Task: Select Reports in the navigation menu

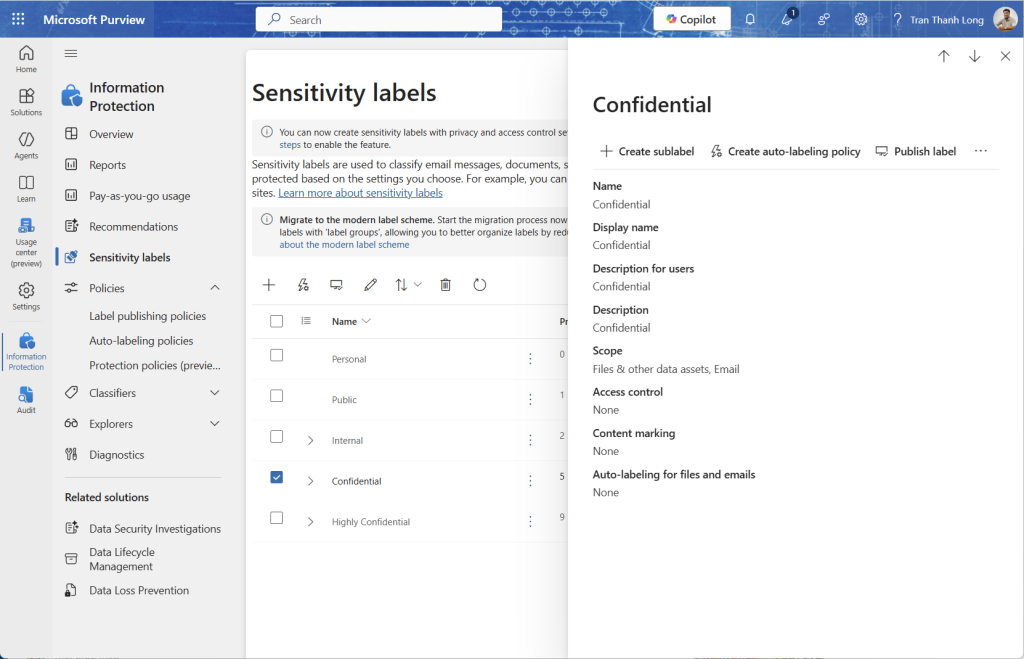Action: click(x=107, y=165)
